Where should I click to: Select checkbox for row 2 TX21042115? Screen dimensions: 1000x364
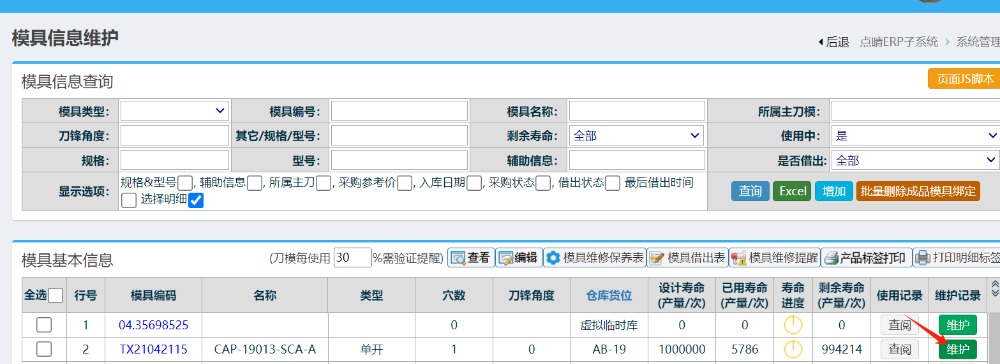click(44, 349)
